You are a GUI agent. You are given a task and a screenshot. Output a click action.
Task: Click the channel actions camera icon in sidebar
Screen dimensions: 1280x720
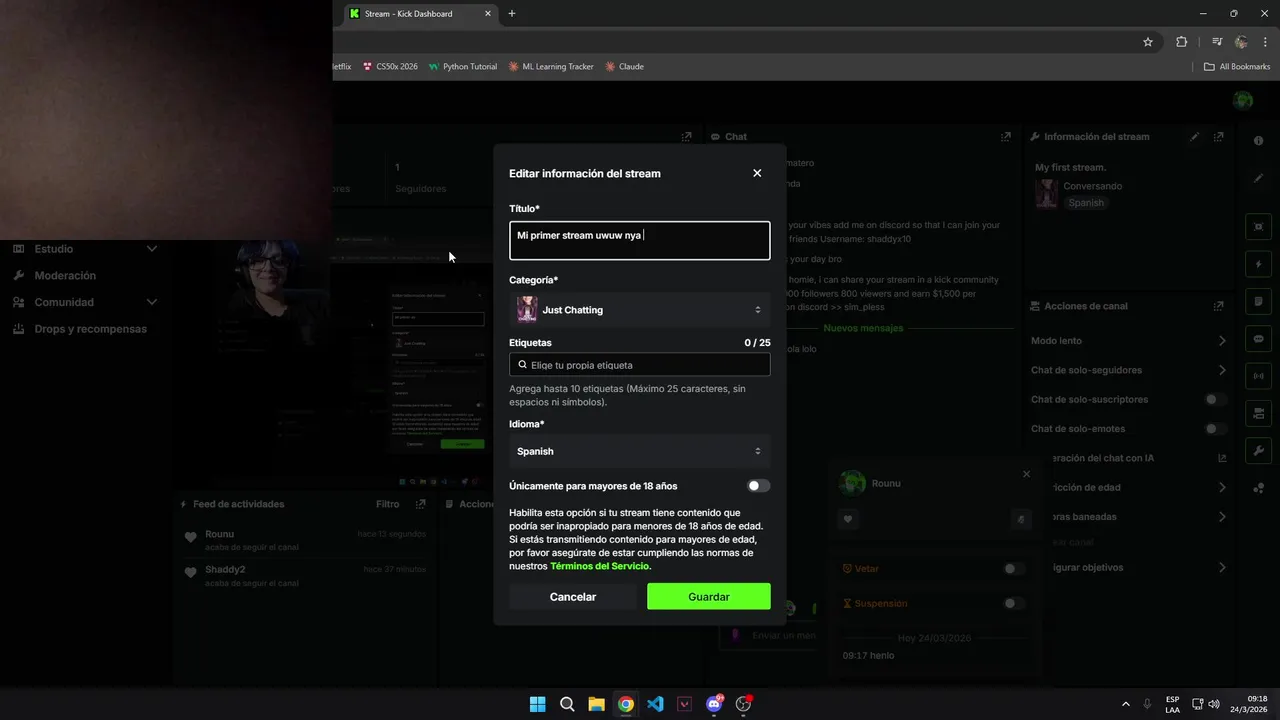coord(1258,413)
